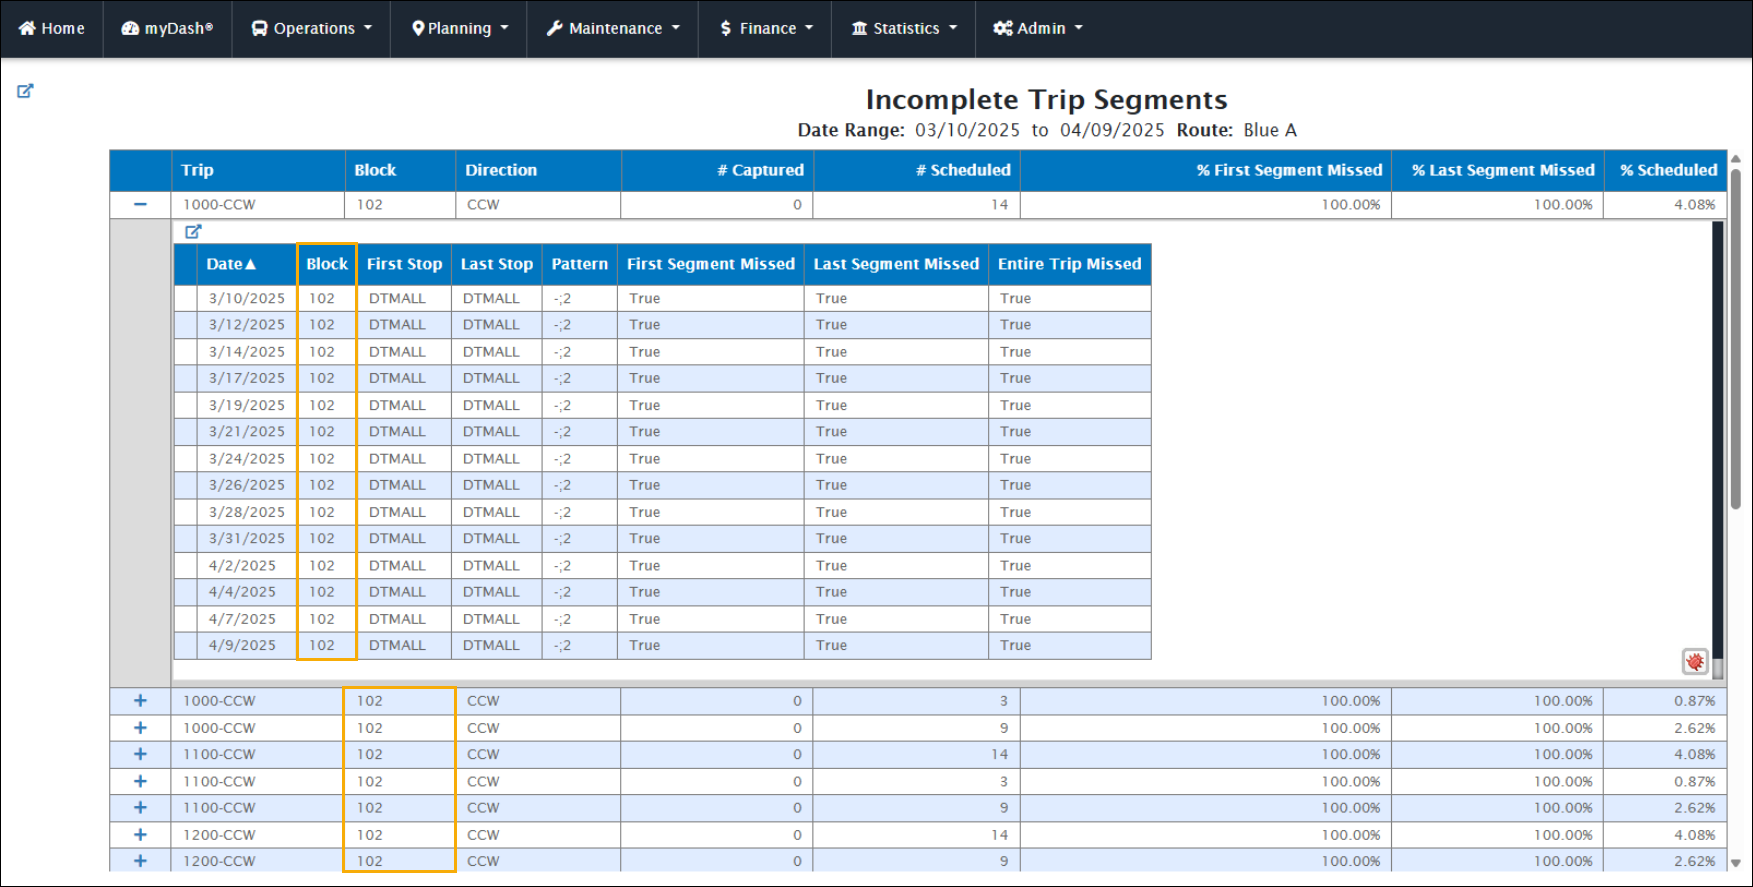Screen dimensions: 1753x887
Task: Open the Finance menu
Action: pos(766,28)
